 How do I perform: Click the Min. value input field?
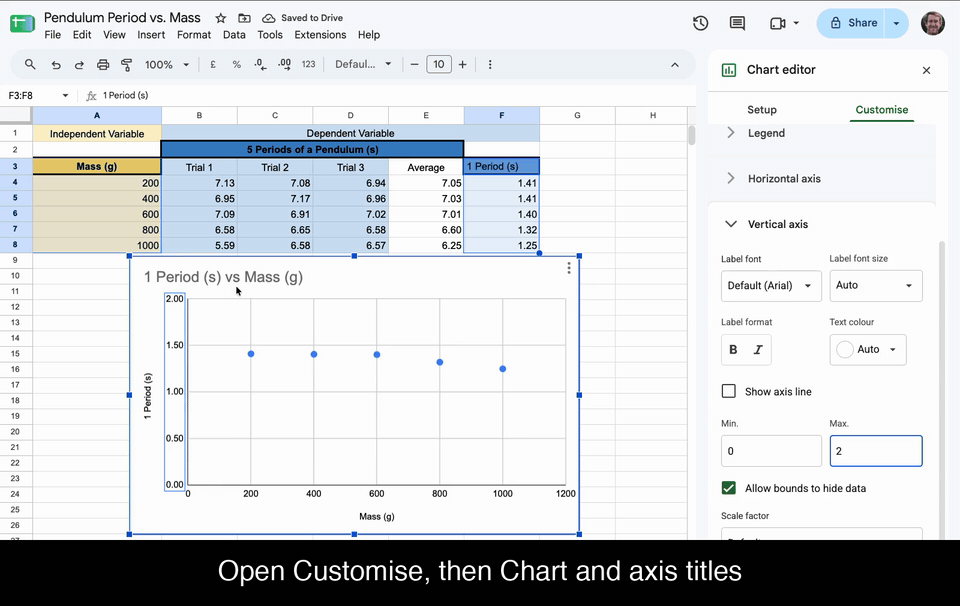point(771,451)
